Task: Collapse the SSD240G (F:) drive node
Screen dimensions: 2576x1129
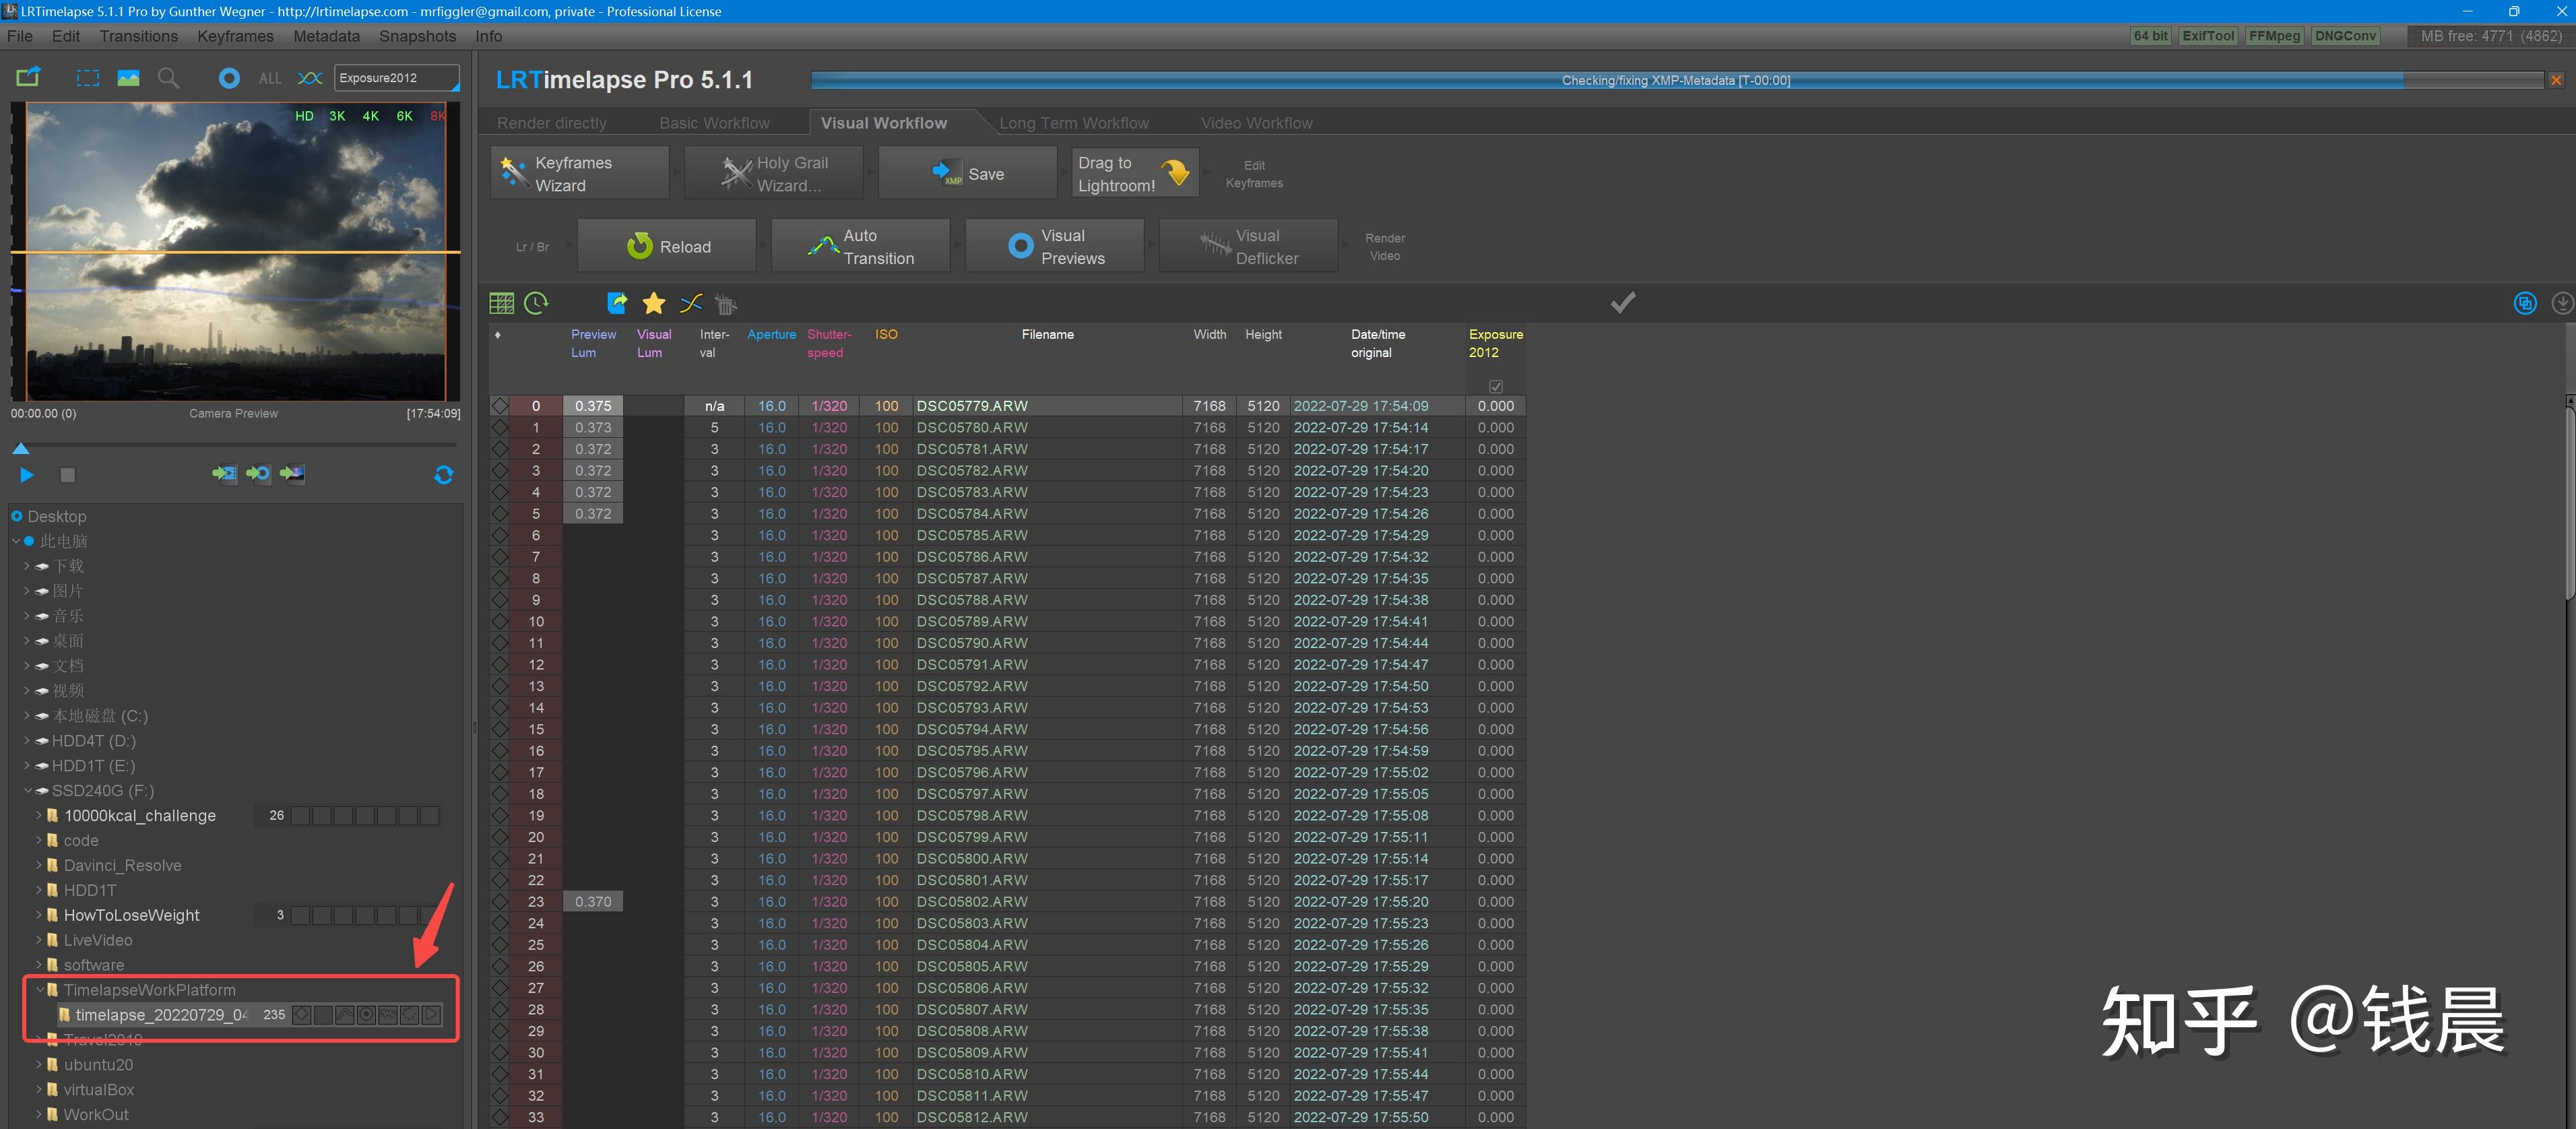Action: (28, 791)
